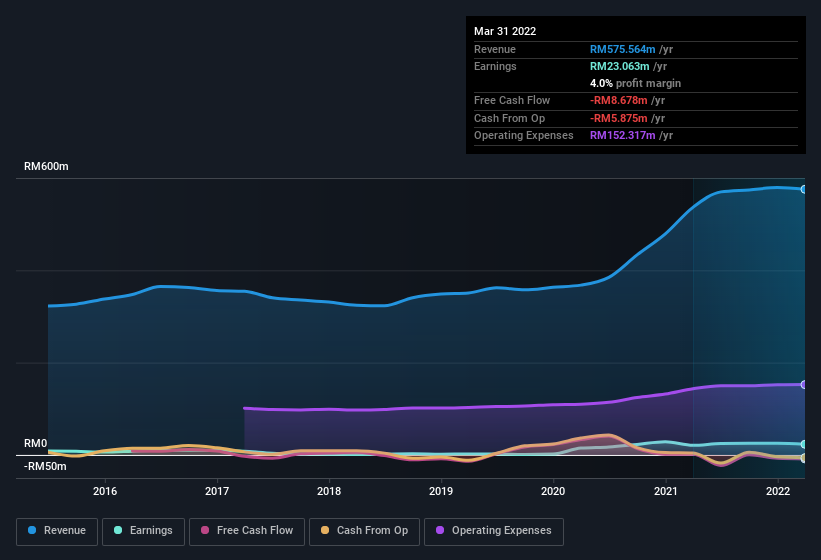Click the -RM5.875m cash from op value
The width and height of the screenshot is (821, 560).
pyautogui.click(x=618, y=118)
